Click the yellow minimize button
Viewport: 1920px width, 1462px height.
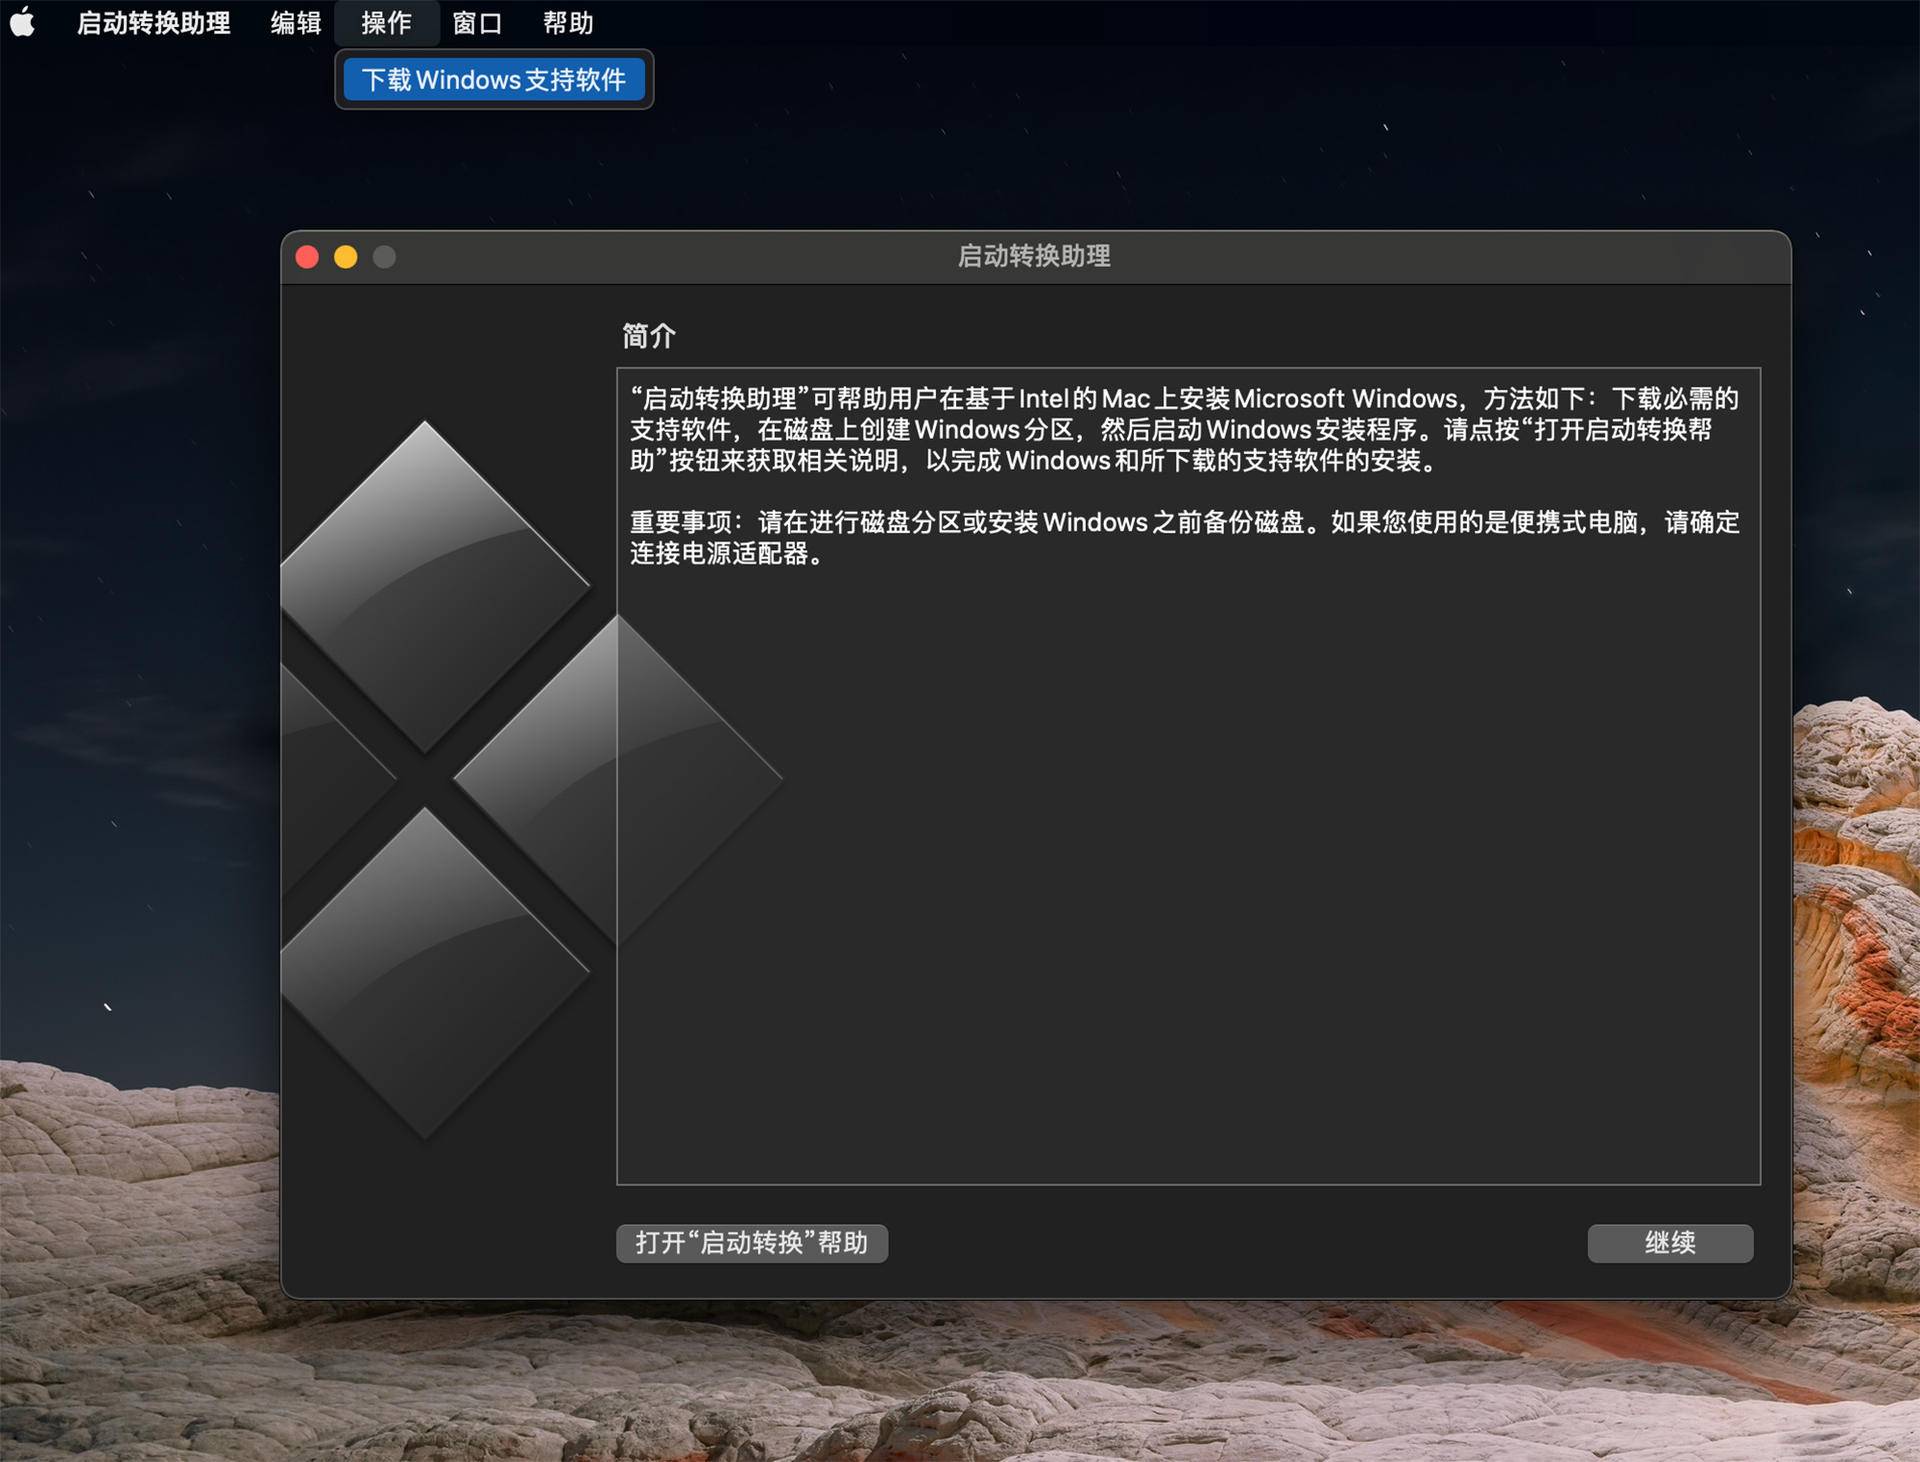click(345, 257)
